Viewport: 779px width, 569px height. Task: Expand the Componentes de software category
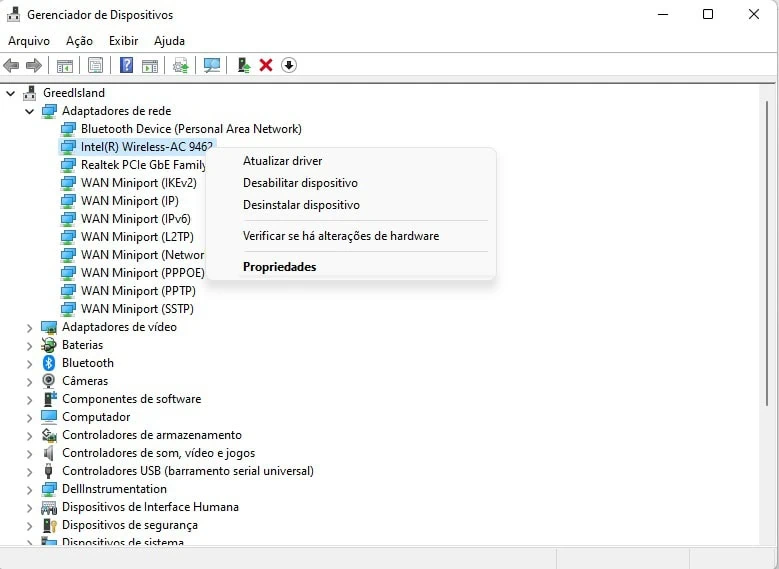tap(30, 400)
